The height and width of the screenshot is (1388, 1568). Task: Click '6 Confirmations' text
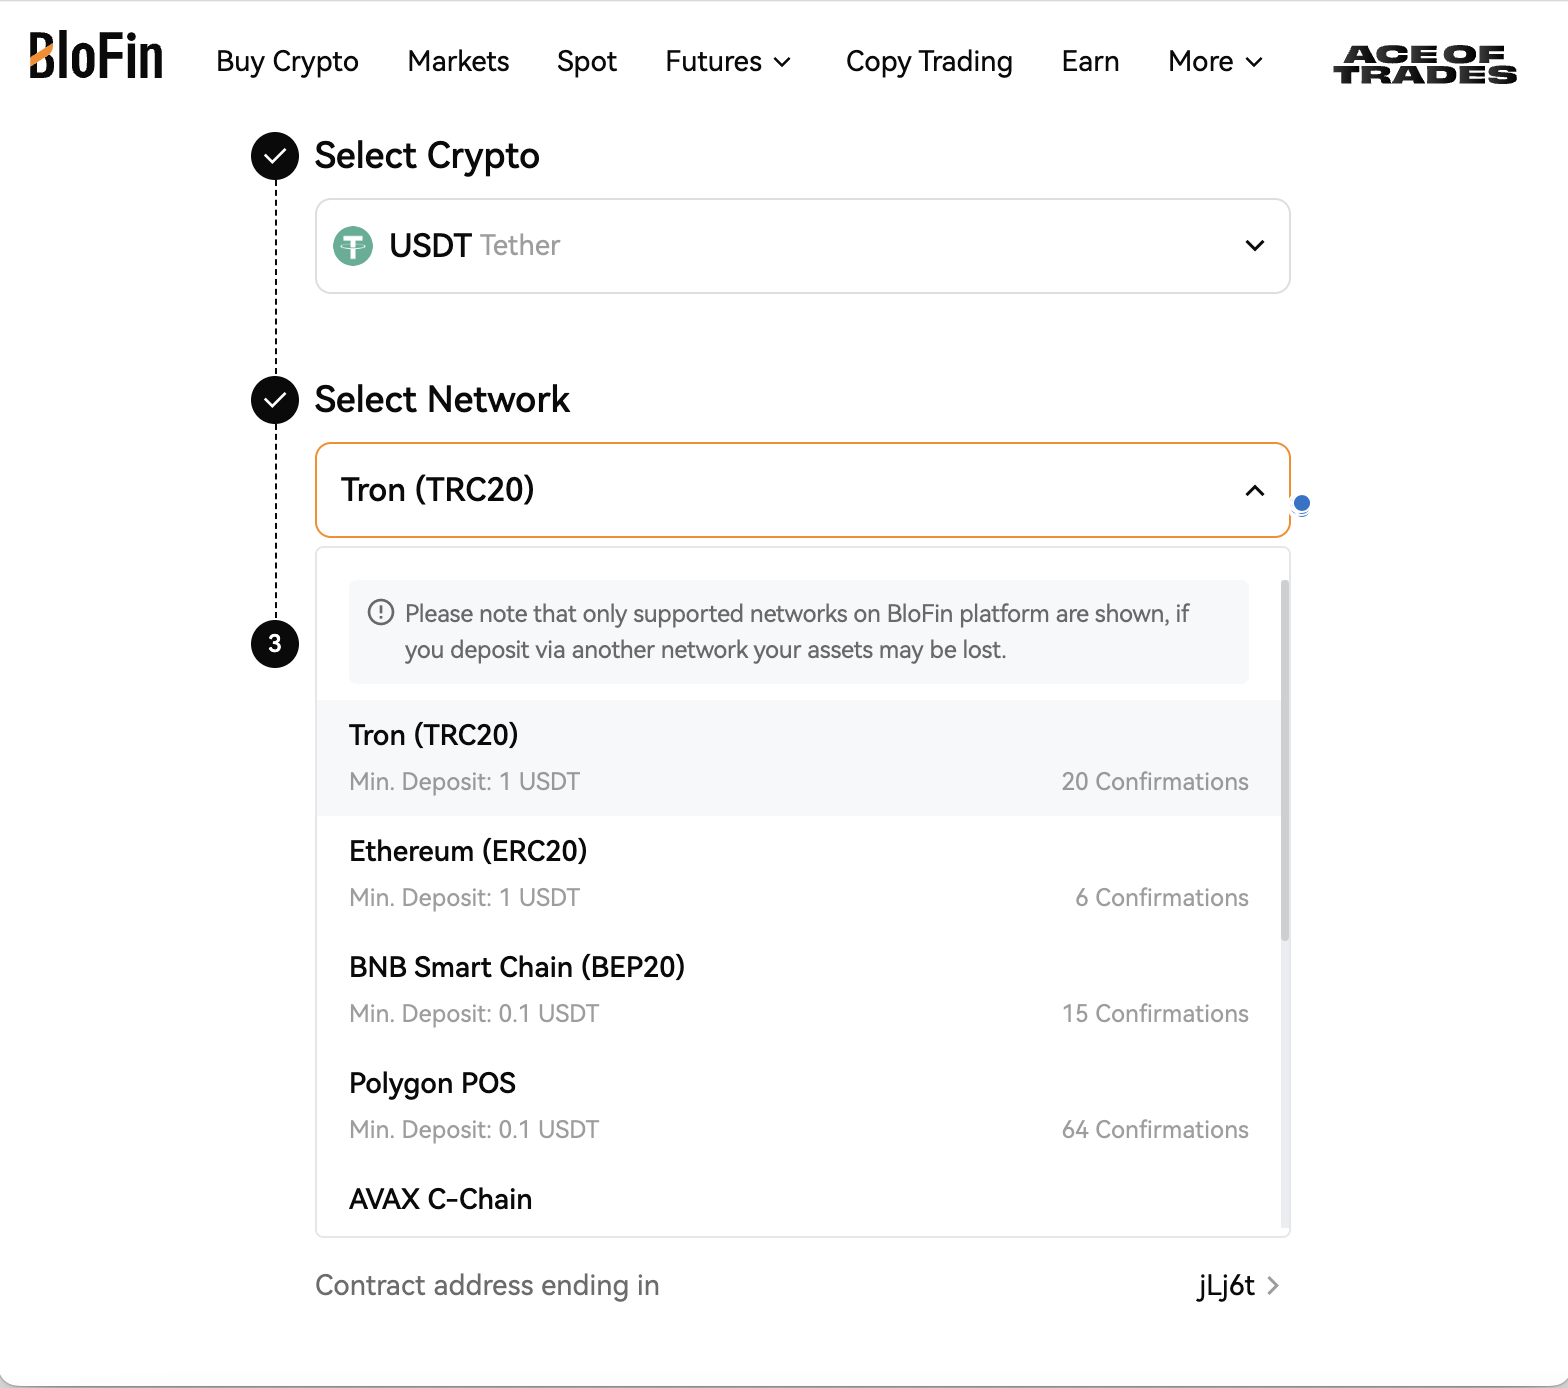point(1162,898)
